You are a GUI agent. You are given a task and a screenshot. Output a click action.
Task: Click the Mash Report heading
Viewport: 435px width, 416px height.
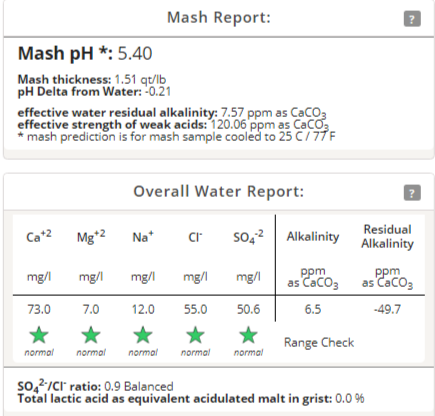coord(219,17)
